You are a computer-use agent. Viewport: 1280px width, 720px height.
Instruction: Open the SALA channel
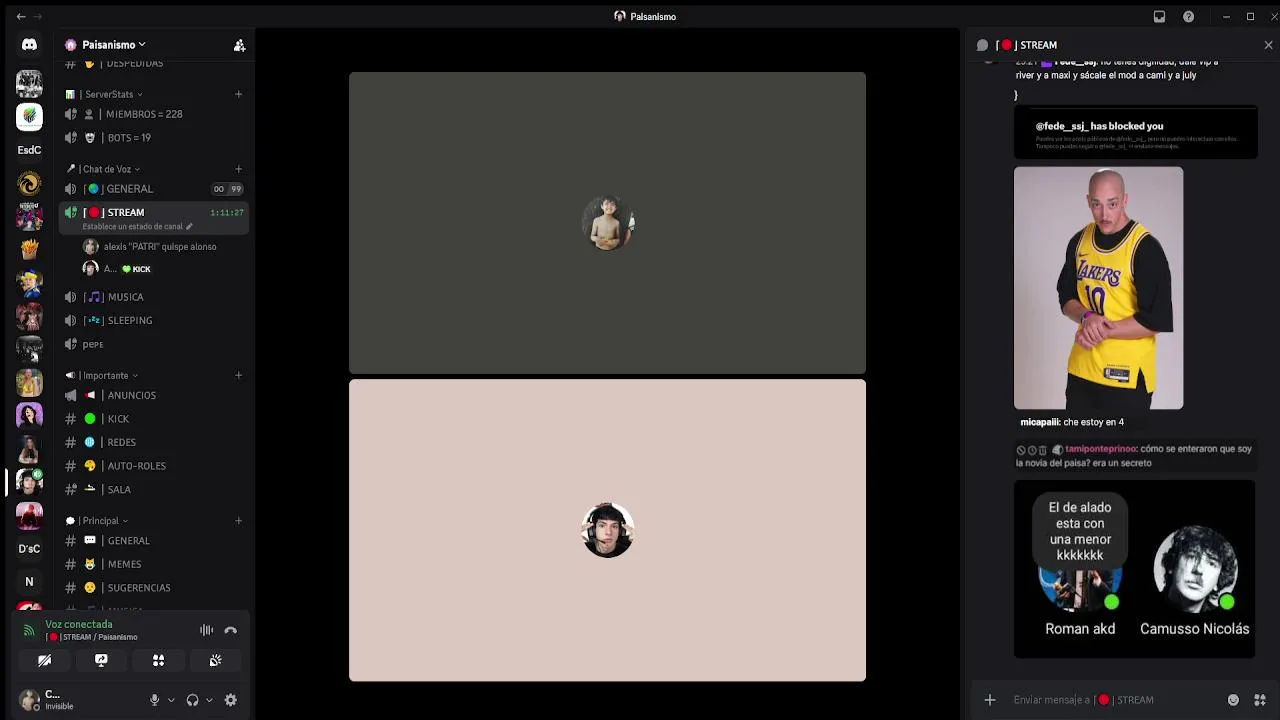pyautogui.click(x=153, y=489)
